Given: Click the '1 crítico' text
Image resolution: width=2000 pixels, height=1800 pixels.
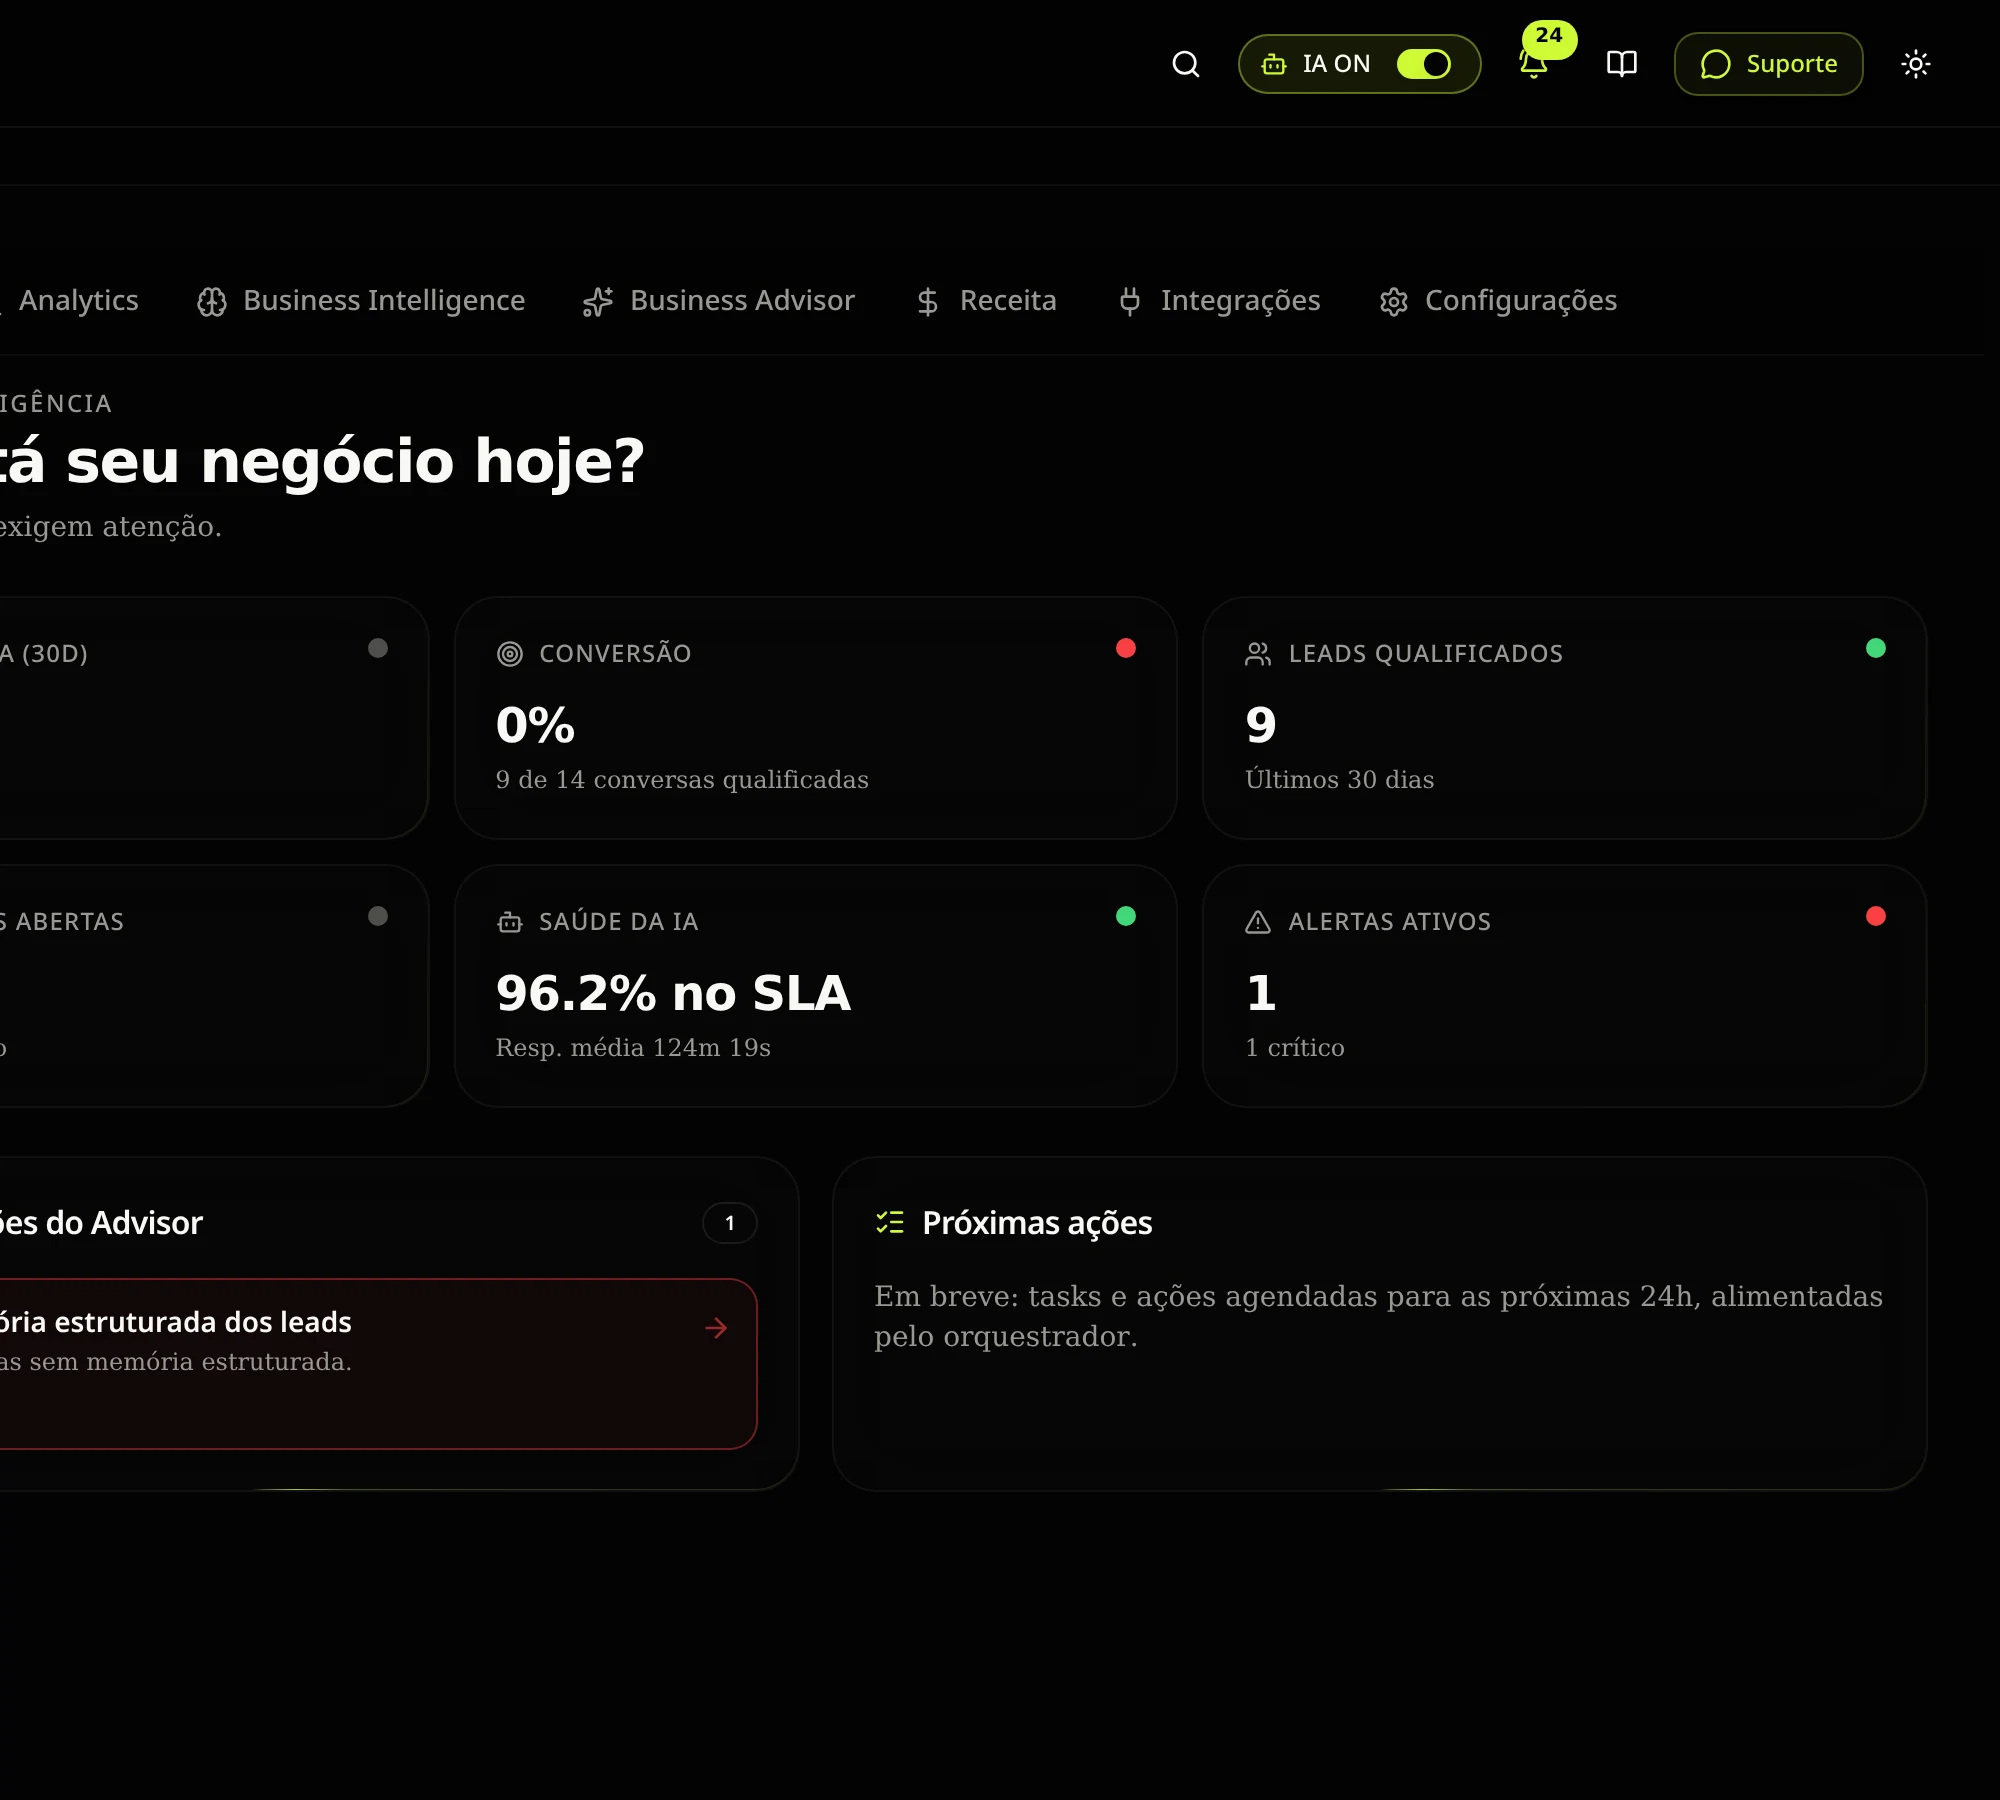Looking at the screenshot, I should [x=1295, y=1047].
